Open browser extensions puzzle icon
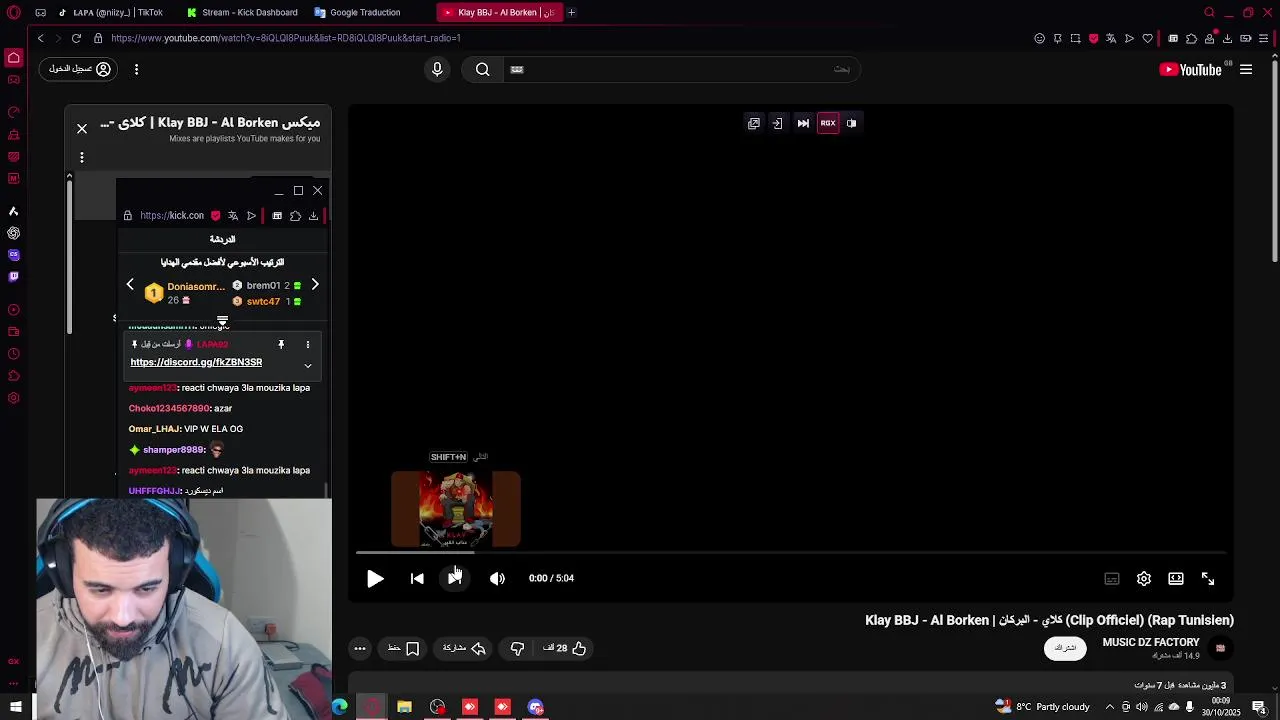This screenshot has height=720, width=1280. [x=1191, y=38]
